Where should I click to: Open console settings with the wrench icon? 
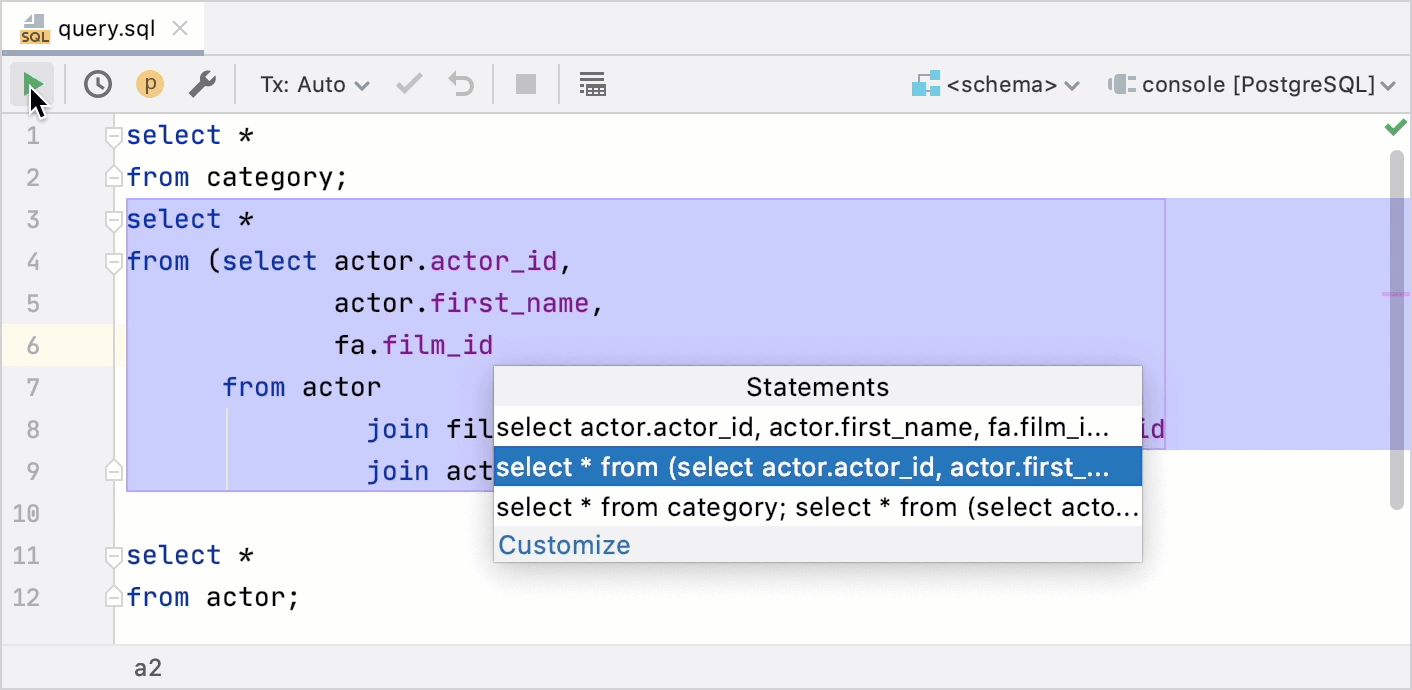203,84
